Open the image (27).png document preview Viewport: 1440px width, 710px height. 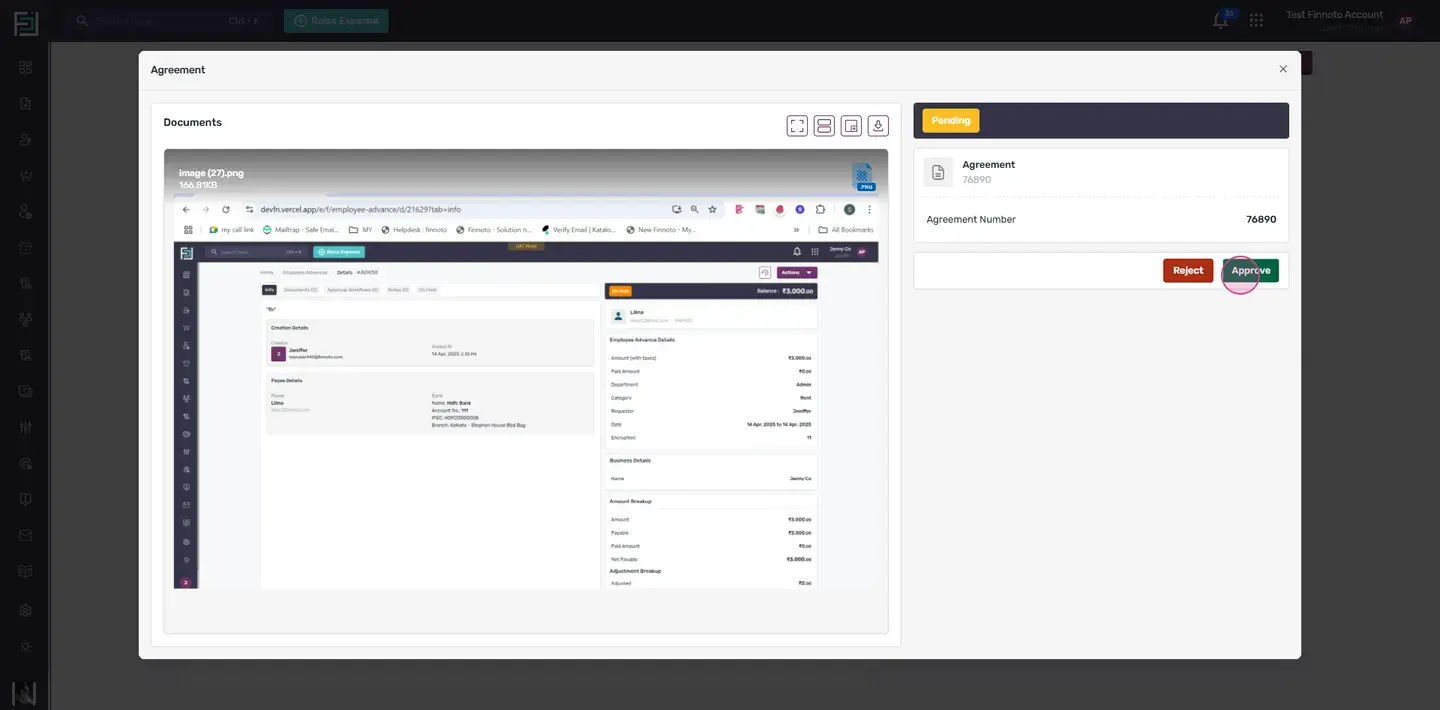click(x=526, y=391)
